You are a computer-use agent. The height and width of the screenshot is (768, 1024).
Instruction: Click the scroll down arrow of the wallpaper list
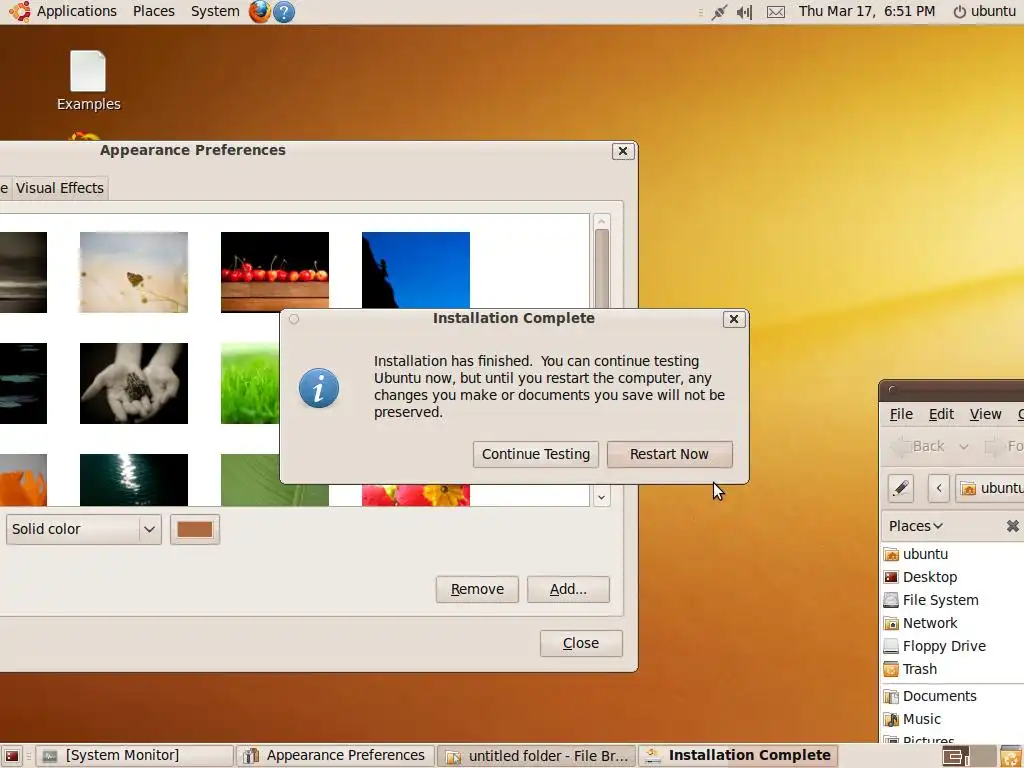click(601, 498)
